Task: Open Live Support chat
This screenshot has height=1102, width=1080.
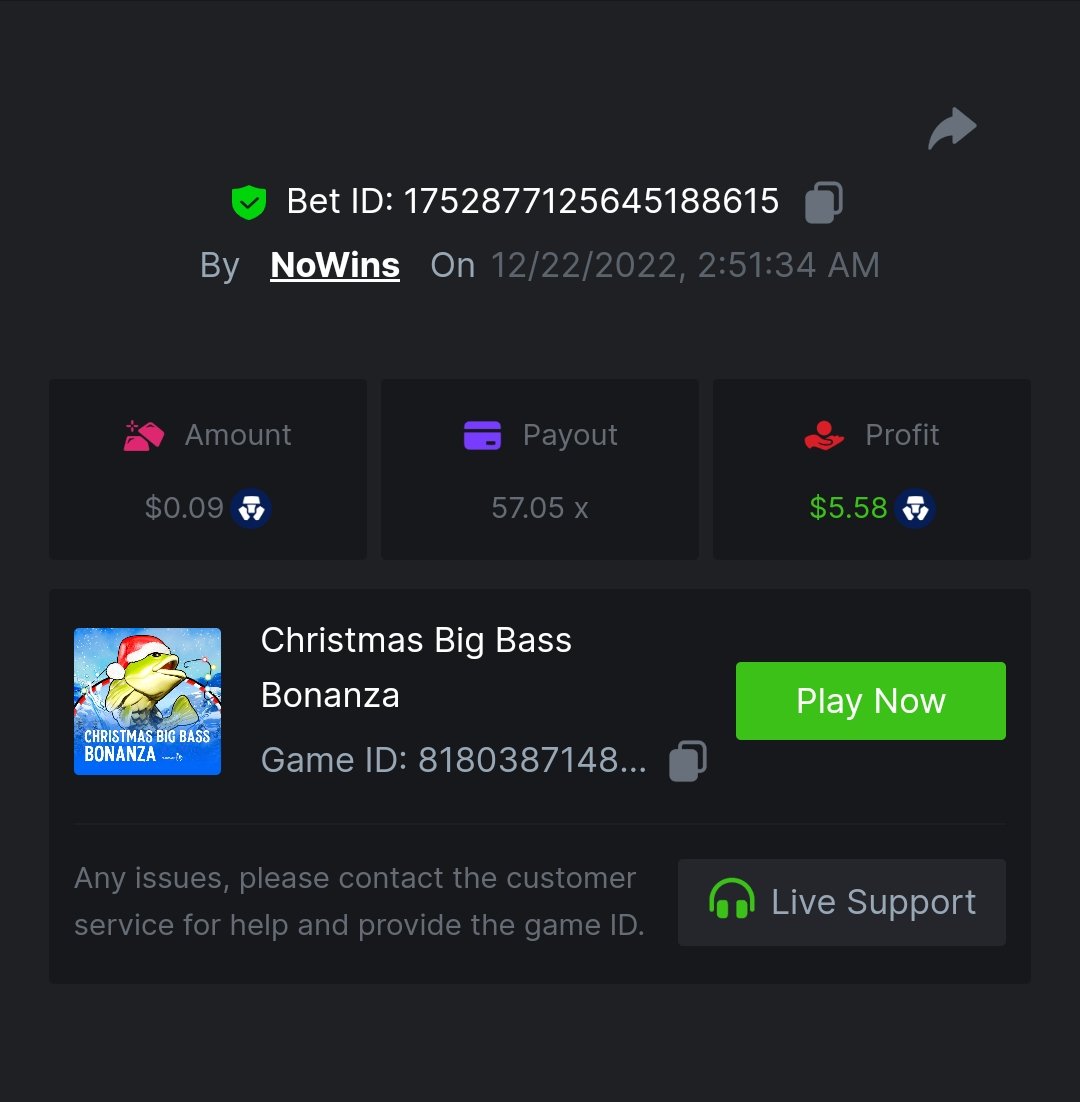Action: [842, 902]
